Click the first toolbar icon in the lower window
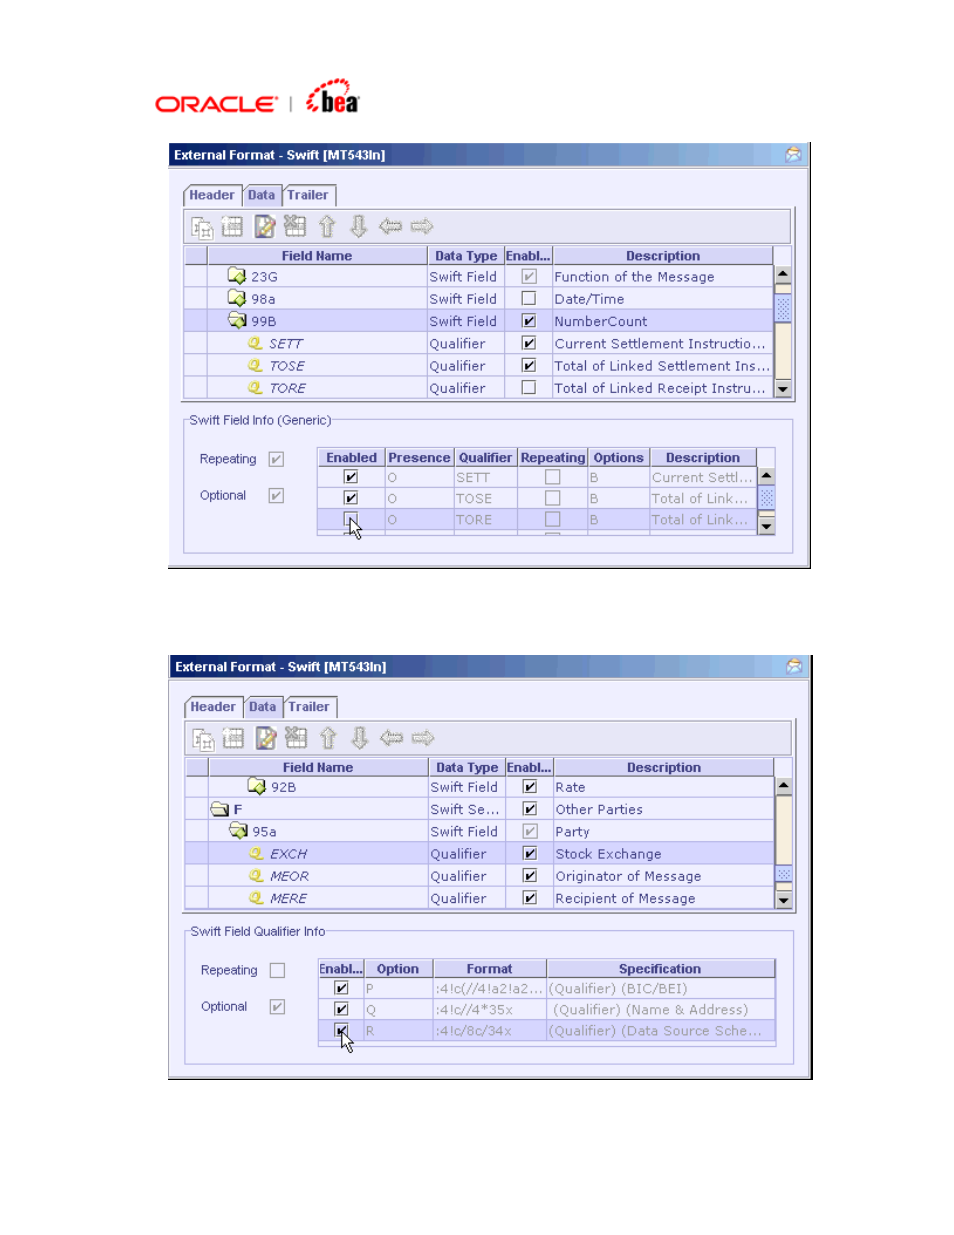This screenshot has width=954, height=1235. (203, 739)
